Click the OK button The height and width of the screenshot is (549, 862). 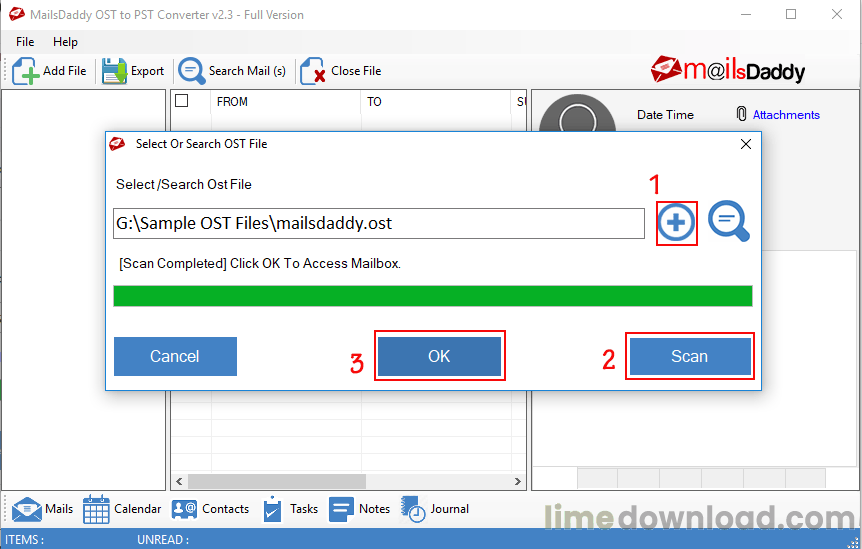click(439, 356)
